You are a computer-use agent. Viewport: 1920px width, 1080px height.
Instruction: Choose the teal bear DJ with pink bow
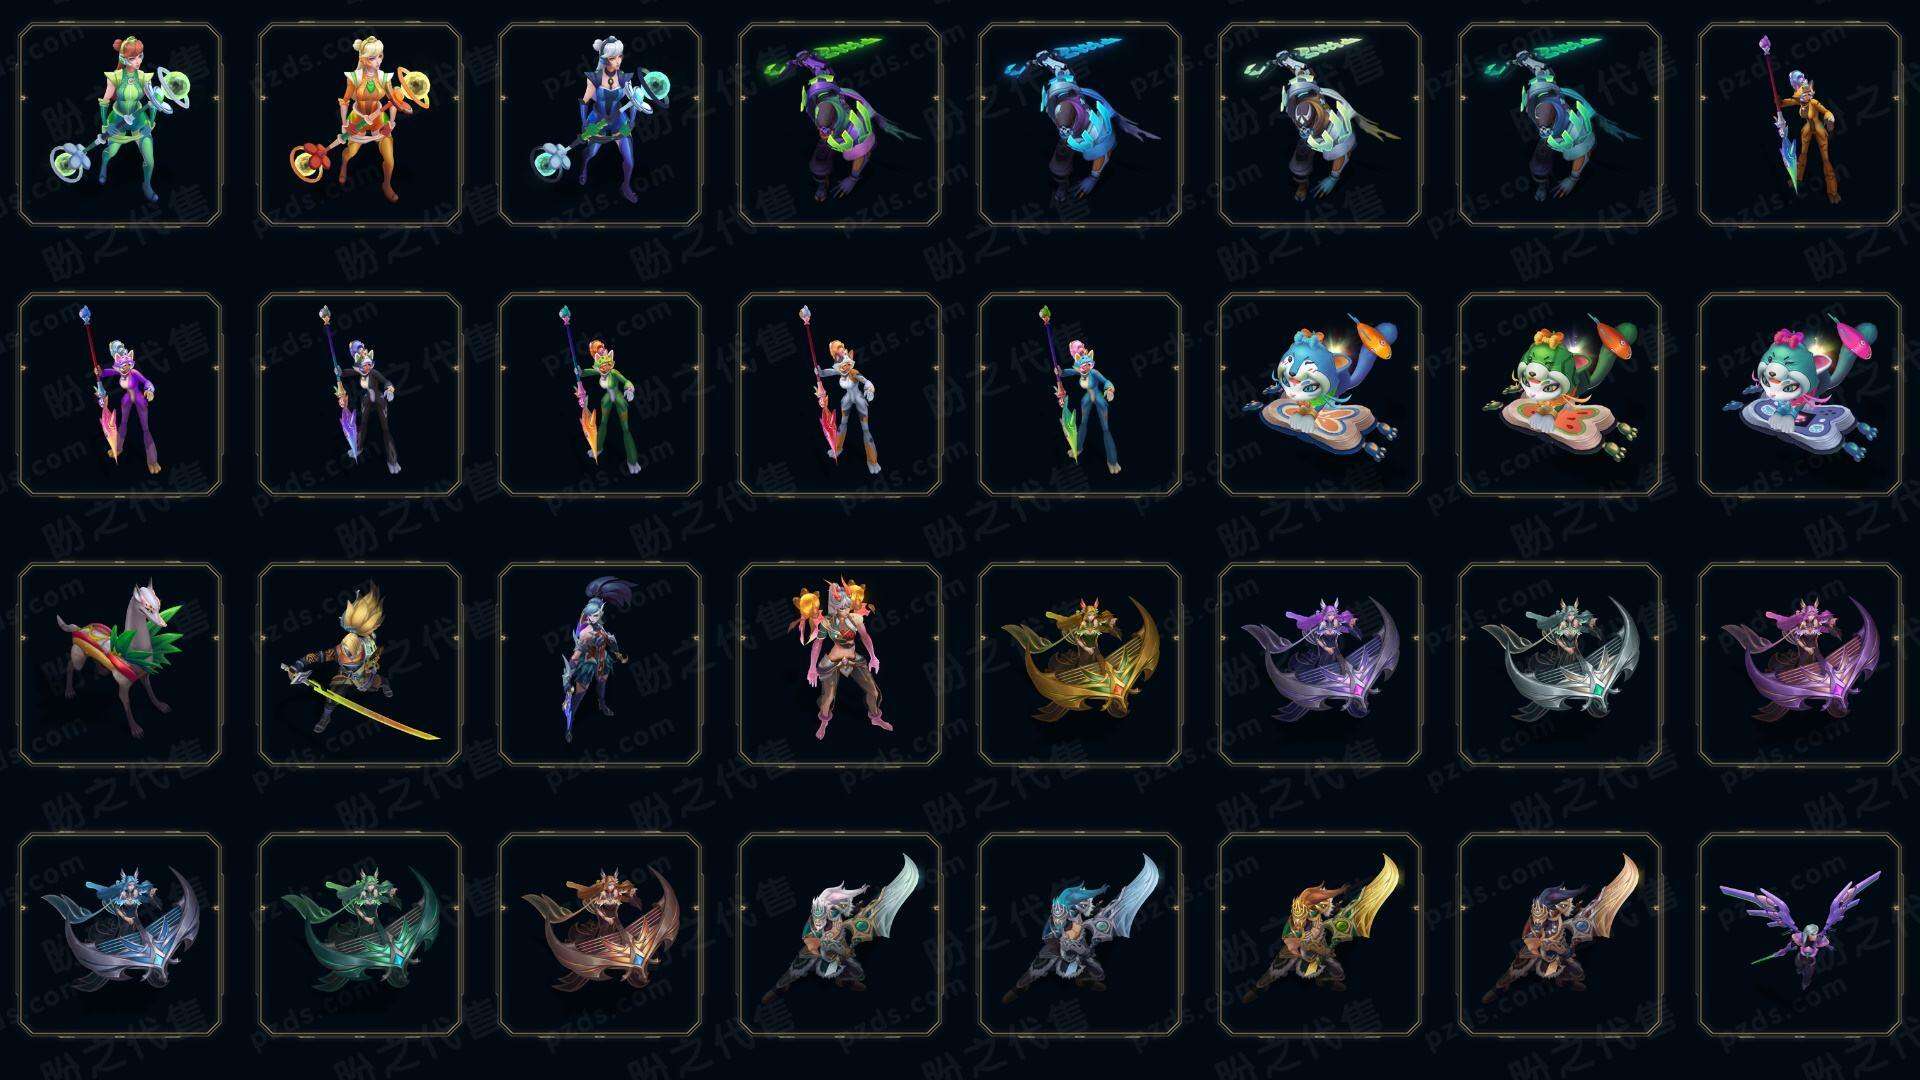point(1800,394)
